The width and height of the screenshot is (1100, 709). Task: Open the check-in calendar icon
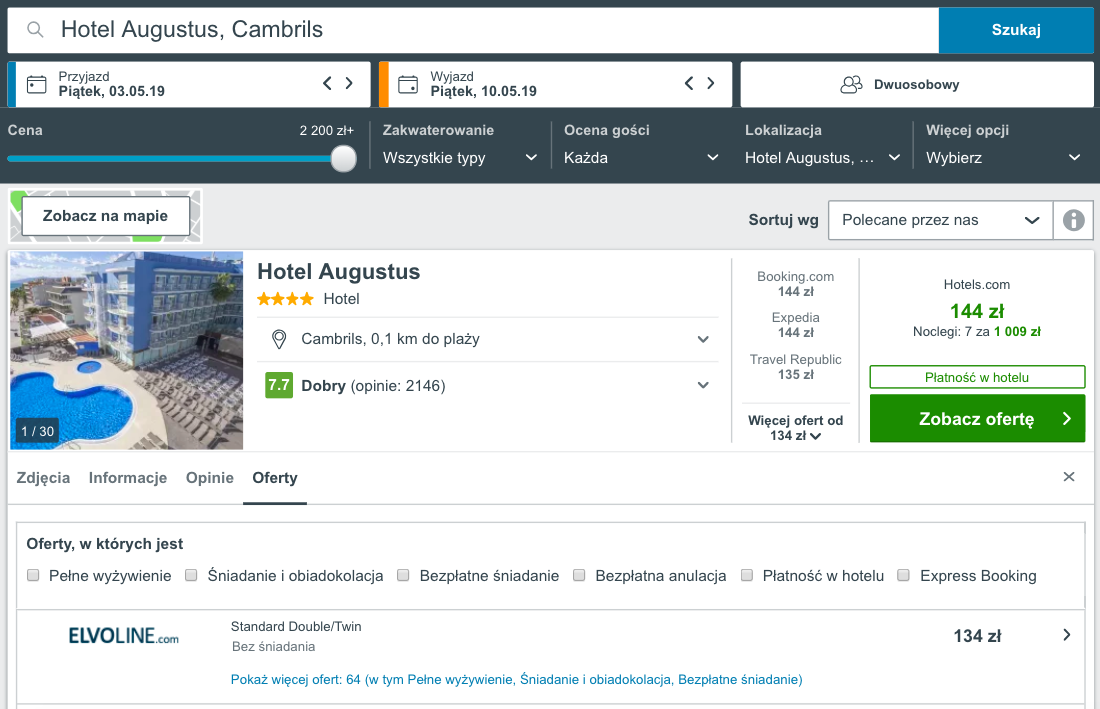click(x=36, y=84)
